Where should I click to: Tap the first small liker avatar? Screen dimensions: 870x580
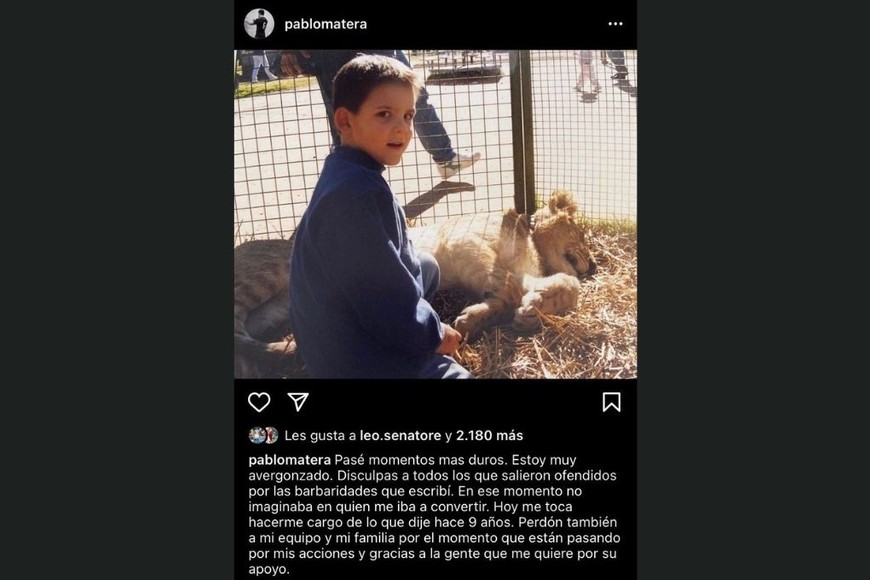click(x=256, y=435)
